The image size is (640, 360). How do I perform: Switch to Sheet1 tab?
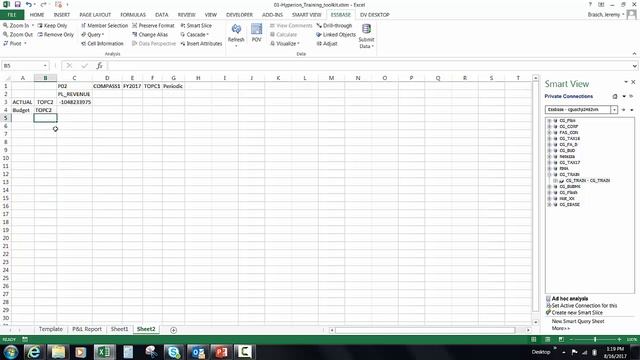click(x=119, y=329)
